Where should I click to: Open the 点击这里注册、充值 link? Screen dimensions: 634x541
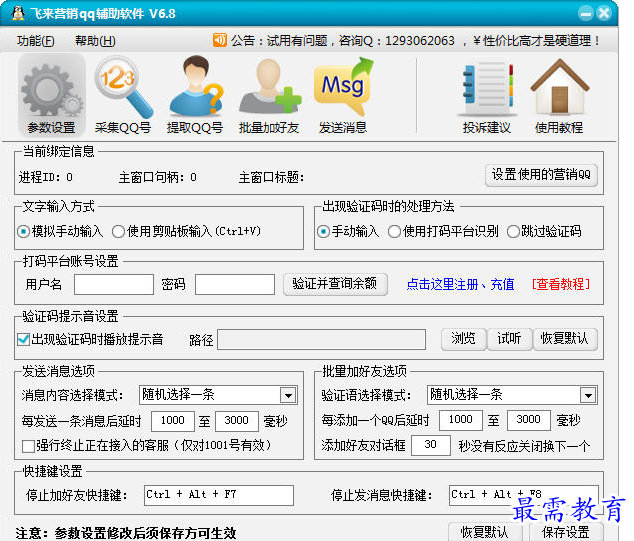(460, 284)
